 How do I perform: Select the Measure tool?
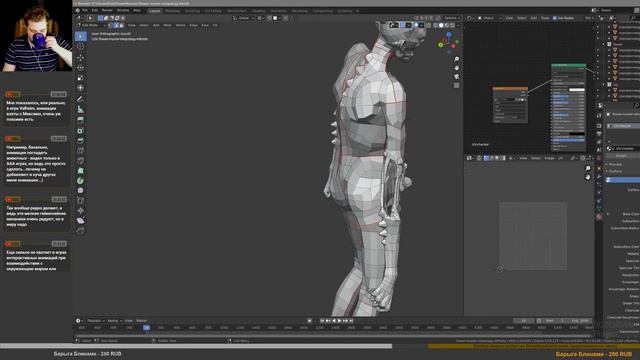coord(81,110)
